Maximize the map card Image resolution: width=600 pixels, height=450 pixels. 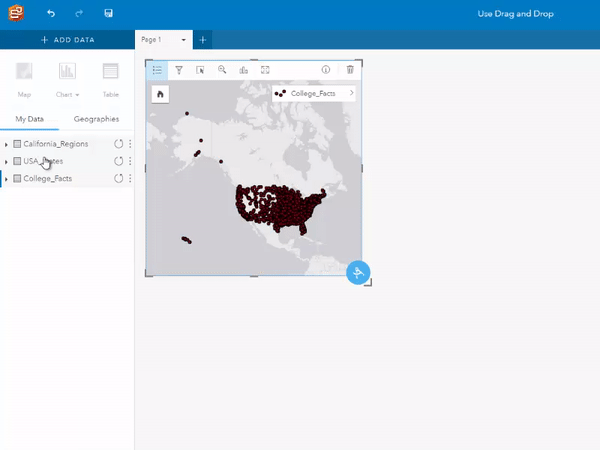click(x=265, y=70)
